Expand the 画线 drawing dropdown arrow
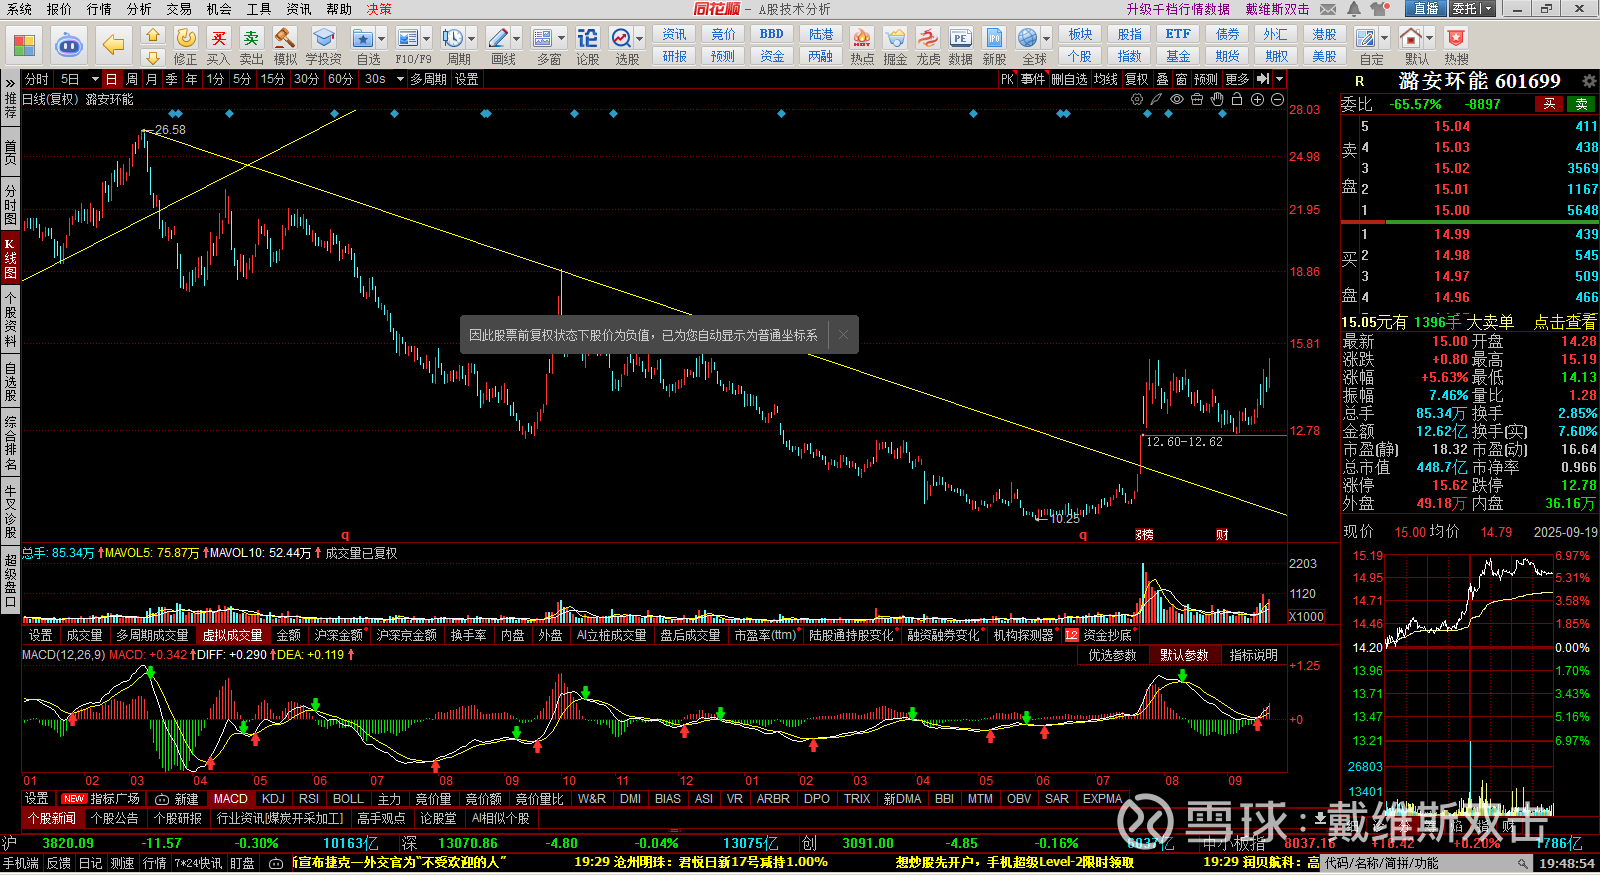The image size is (1600, 875). [x=517, y=38]
